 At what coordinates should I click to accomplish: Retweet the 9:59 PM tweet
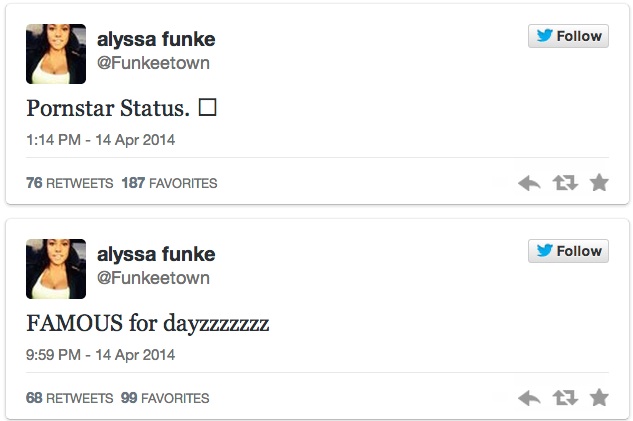coord(565,398)
